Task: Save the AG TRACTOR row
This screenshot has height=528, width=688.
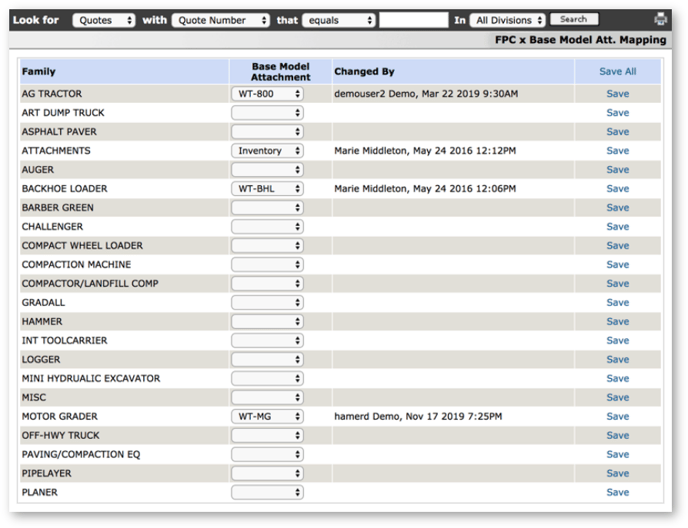Action: [x=617, y=94]
